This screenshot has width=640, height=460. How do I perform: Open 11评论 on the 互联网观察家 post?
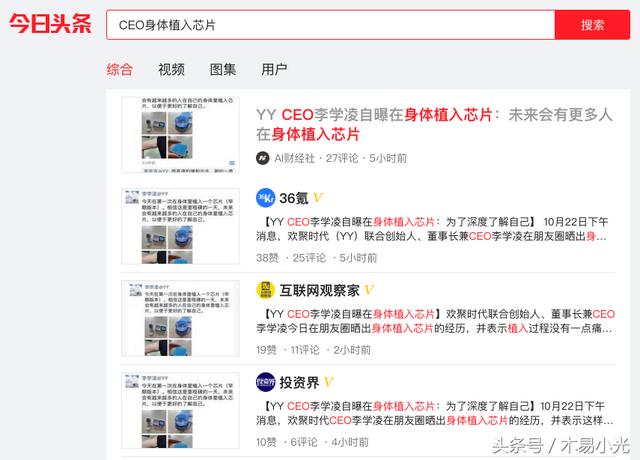(304, 350)
